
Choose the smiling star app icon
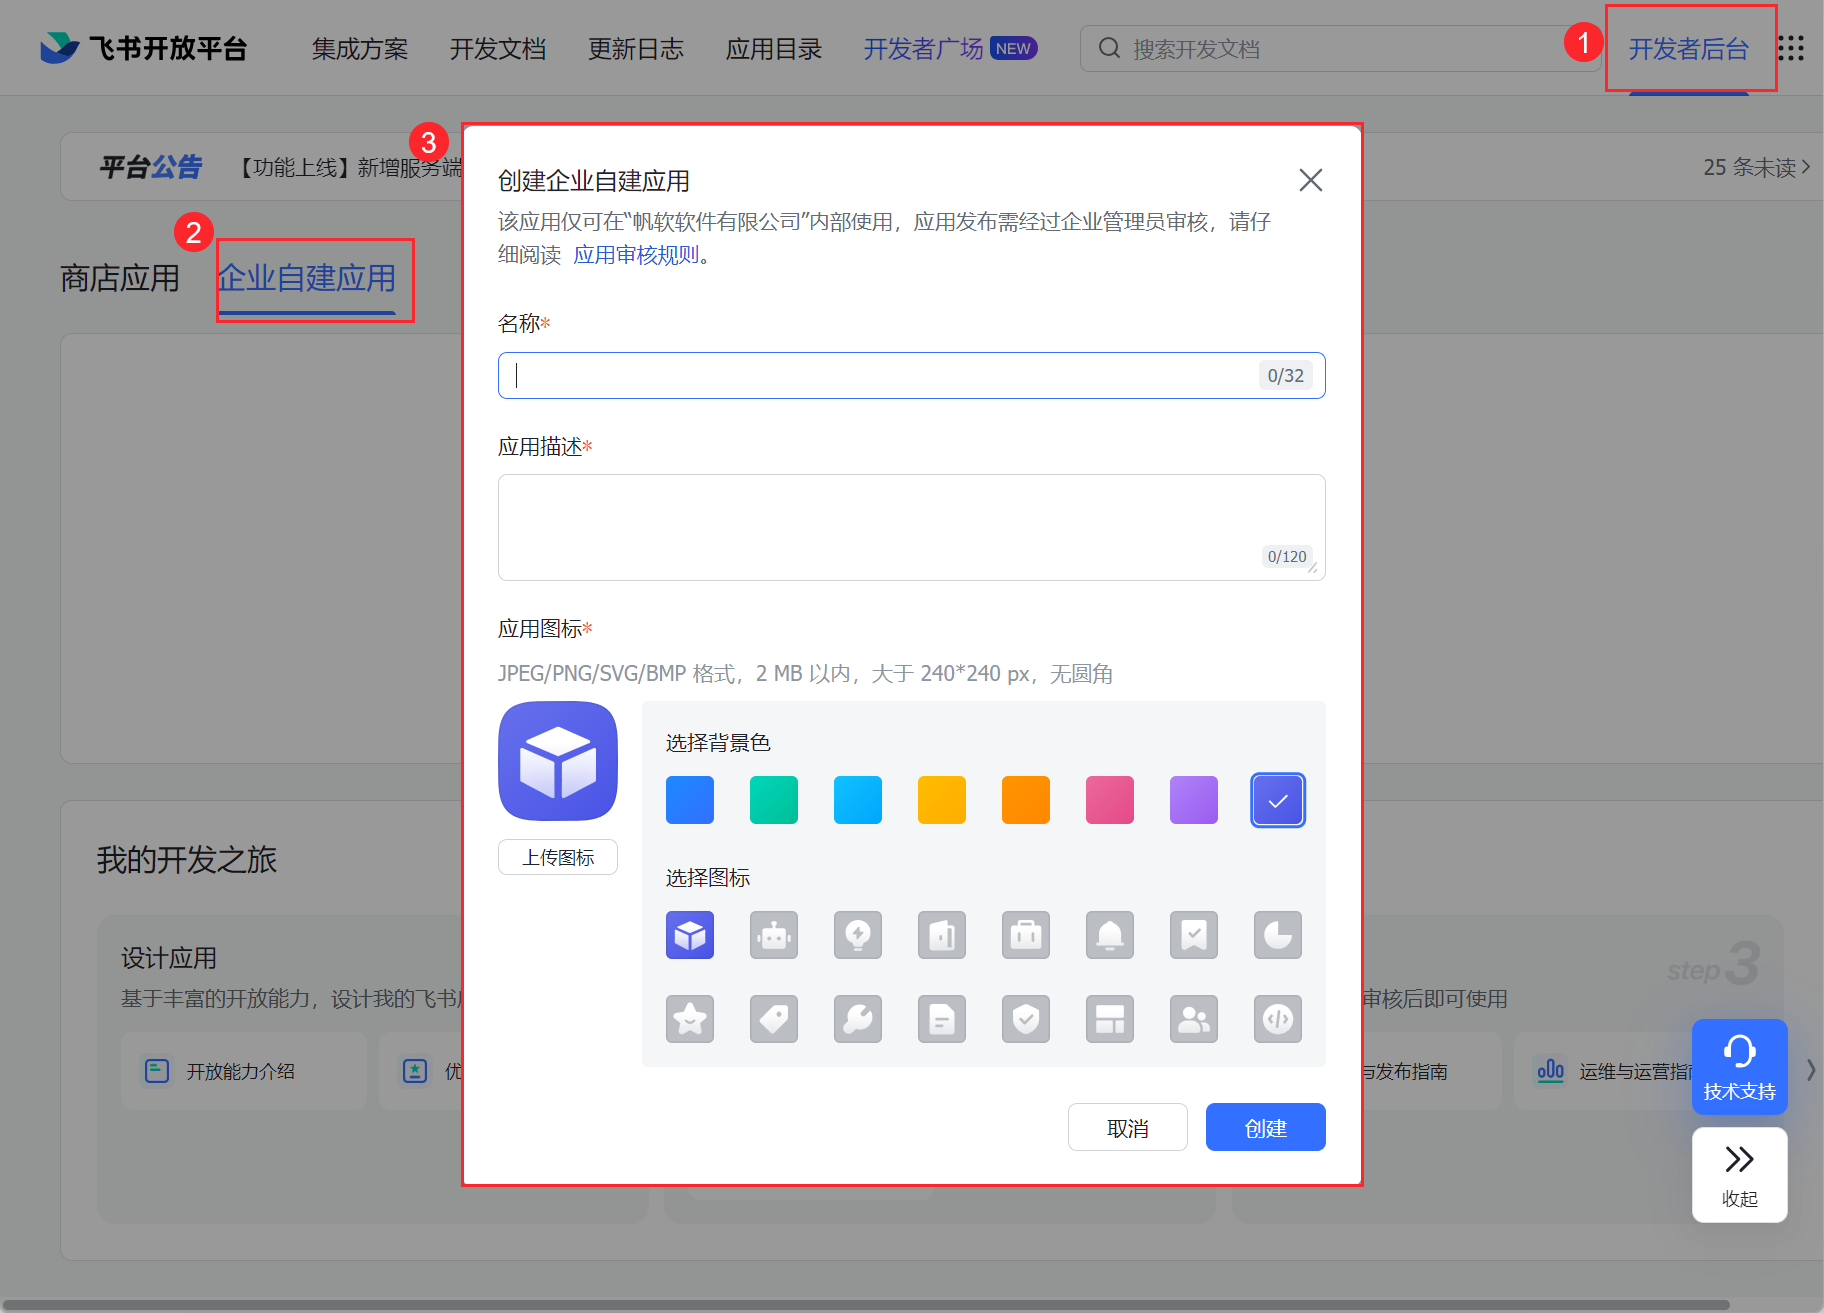pyautogui.click(x=690, y=1019)
